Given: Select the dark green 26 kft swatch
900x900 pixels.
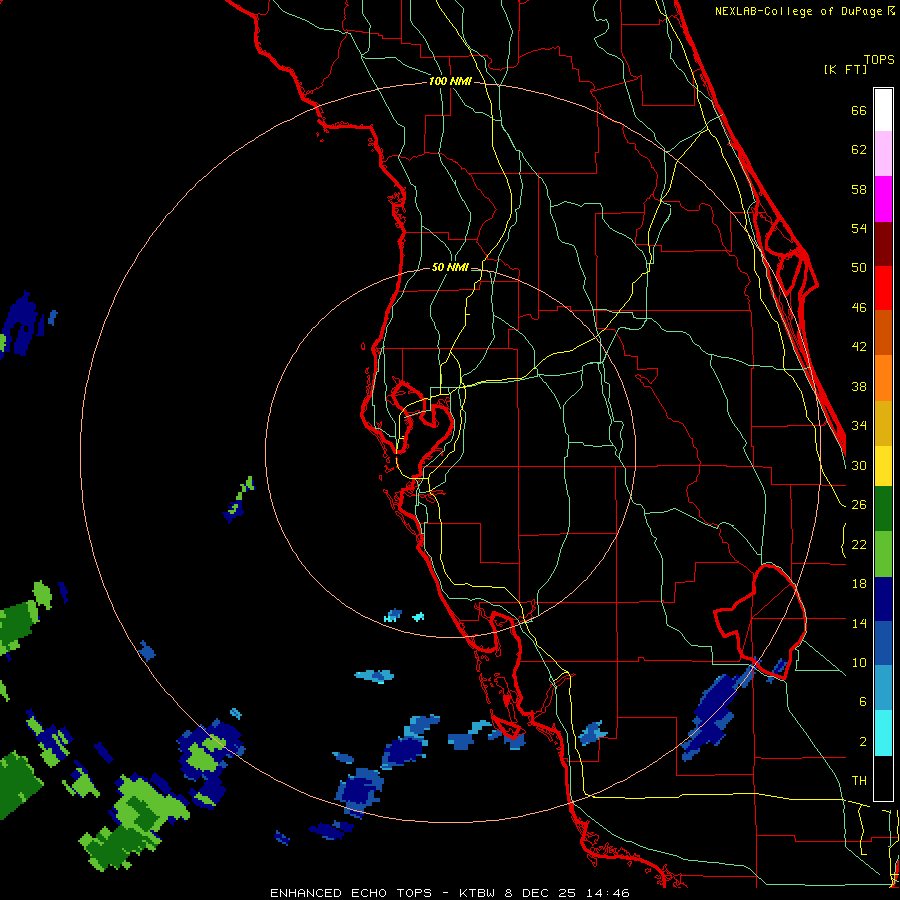Looking at the screenshot, I should (x=883, y=509).
